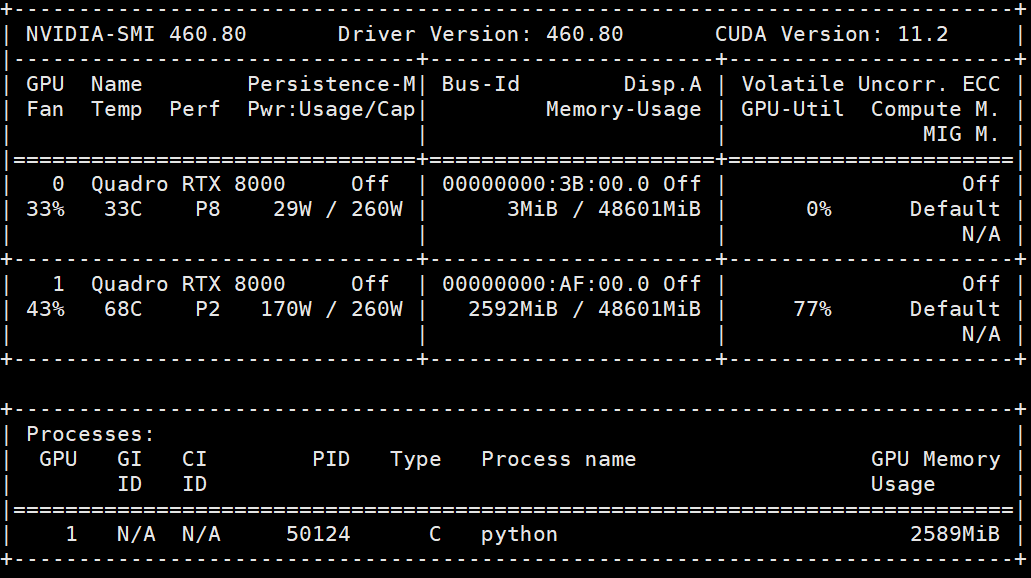Viewport: 1031px width, 578px height.
Task: Click the Memory-Usage column header
Action: click(x=623, y=109)
